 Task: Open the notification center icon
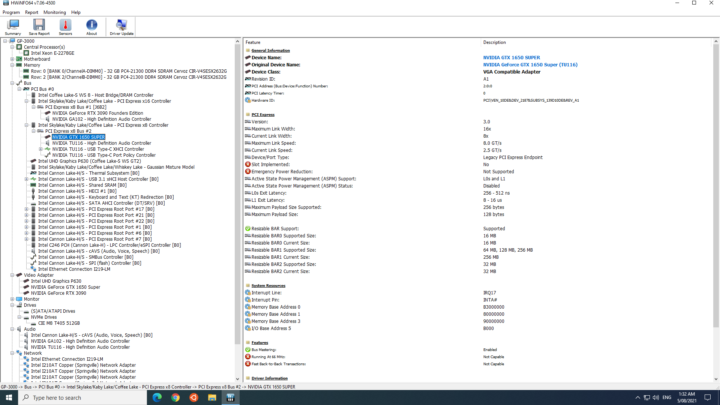708,398
